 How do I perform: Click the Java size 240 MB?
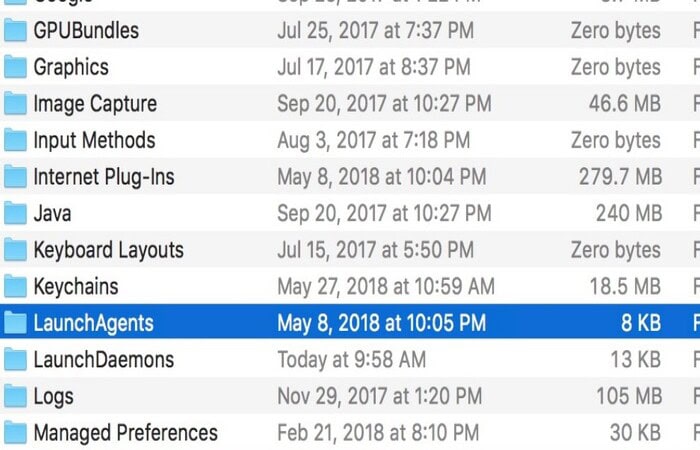click(629, 213)
